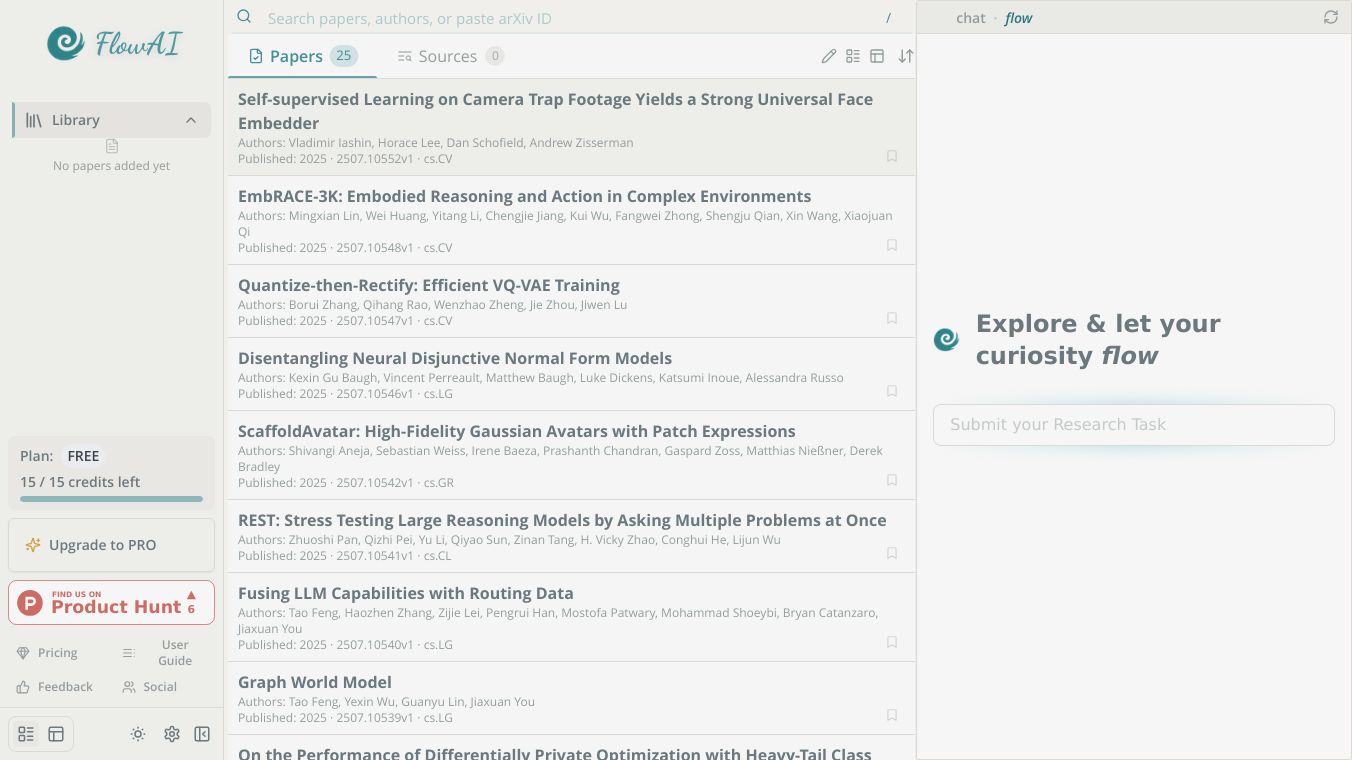
Task: Switch to the Sources tab
Action: (449, 56)
